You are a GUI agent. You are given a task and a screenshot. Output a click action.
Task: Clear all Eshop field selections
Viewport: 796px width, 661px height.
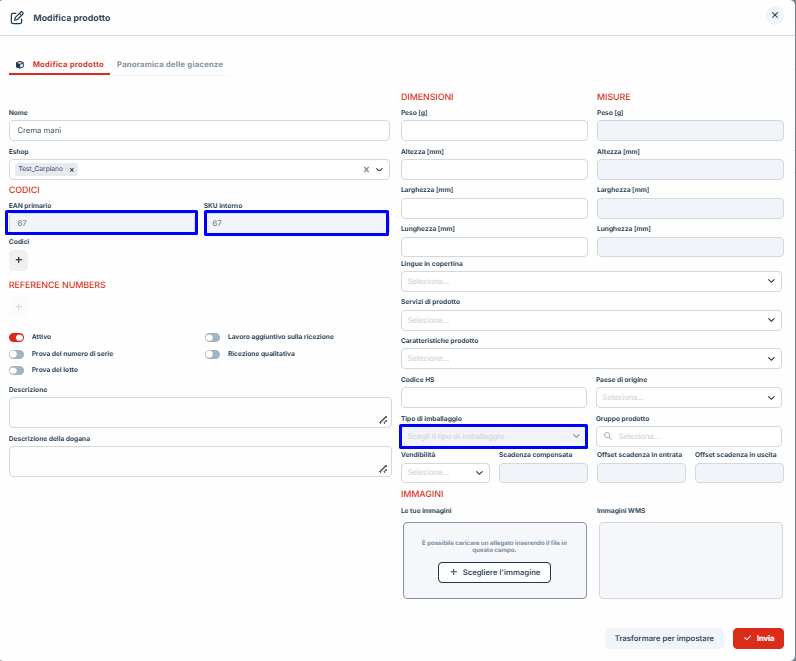(366, 170)
